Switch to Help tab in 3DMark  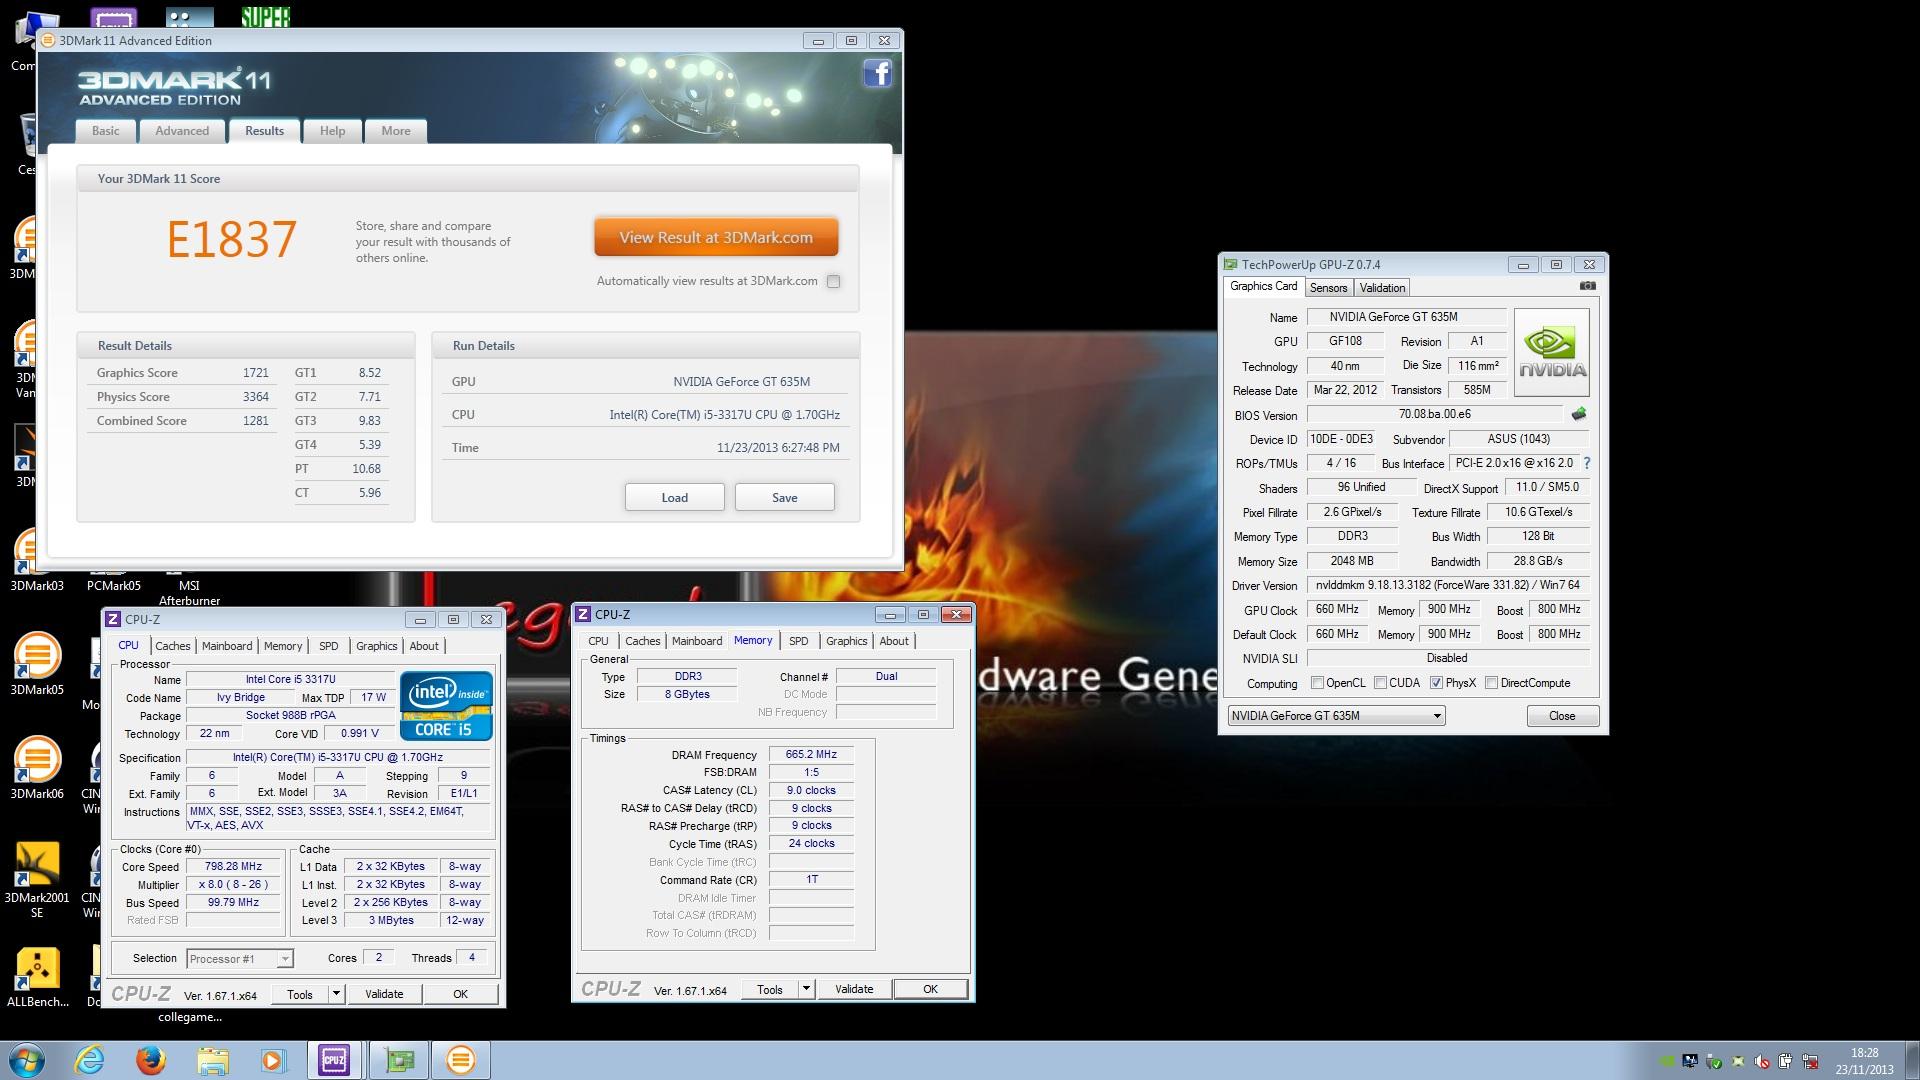332,131
